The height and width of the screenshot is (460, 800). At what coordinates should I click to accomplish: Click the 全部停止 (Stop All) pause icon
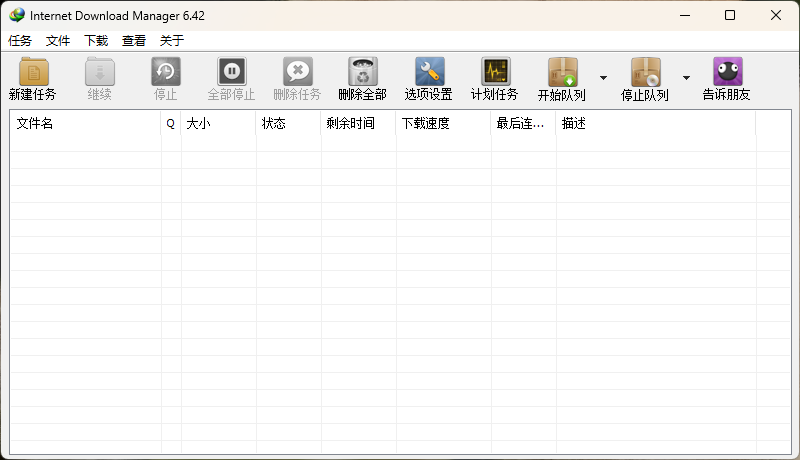(x=231, y=72)
